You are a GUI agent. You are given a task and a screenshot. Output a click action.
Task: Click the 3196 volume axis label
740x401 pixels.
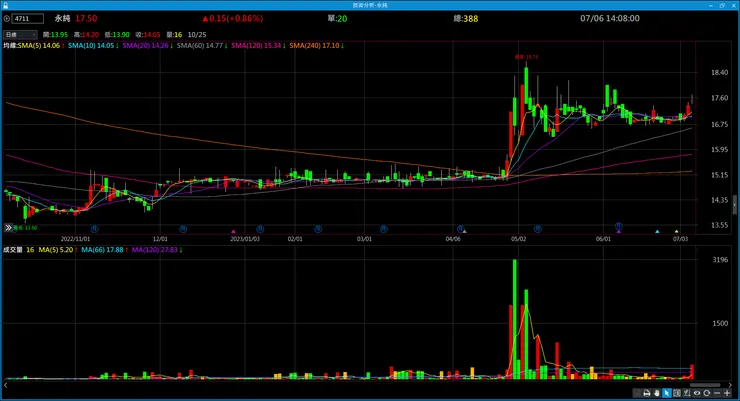coord(720,260)
